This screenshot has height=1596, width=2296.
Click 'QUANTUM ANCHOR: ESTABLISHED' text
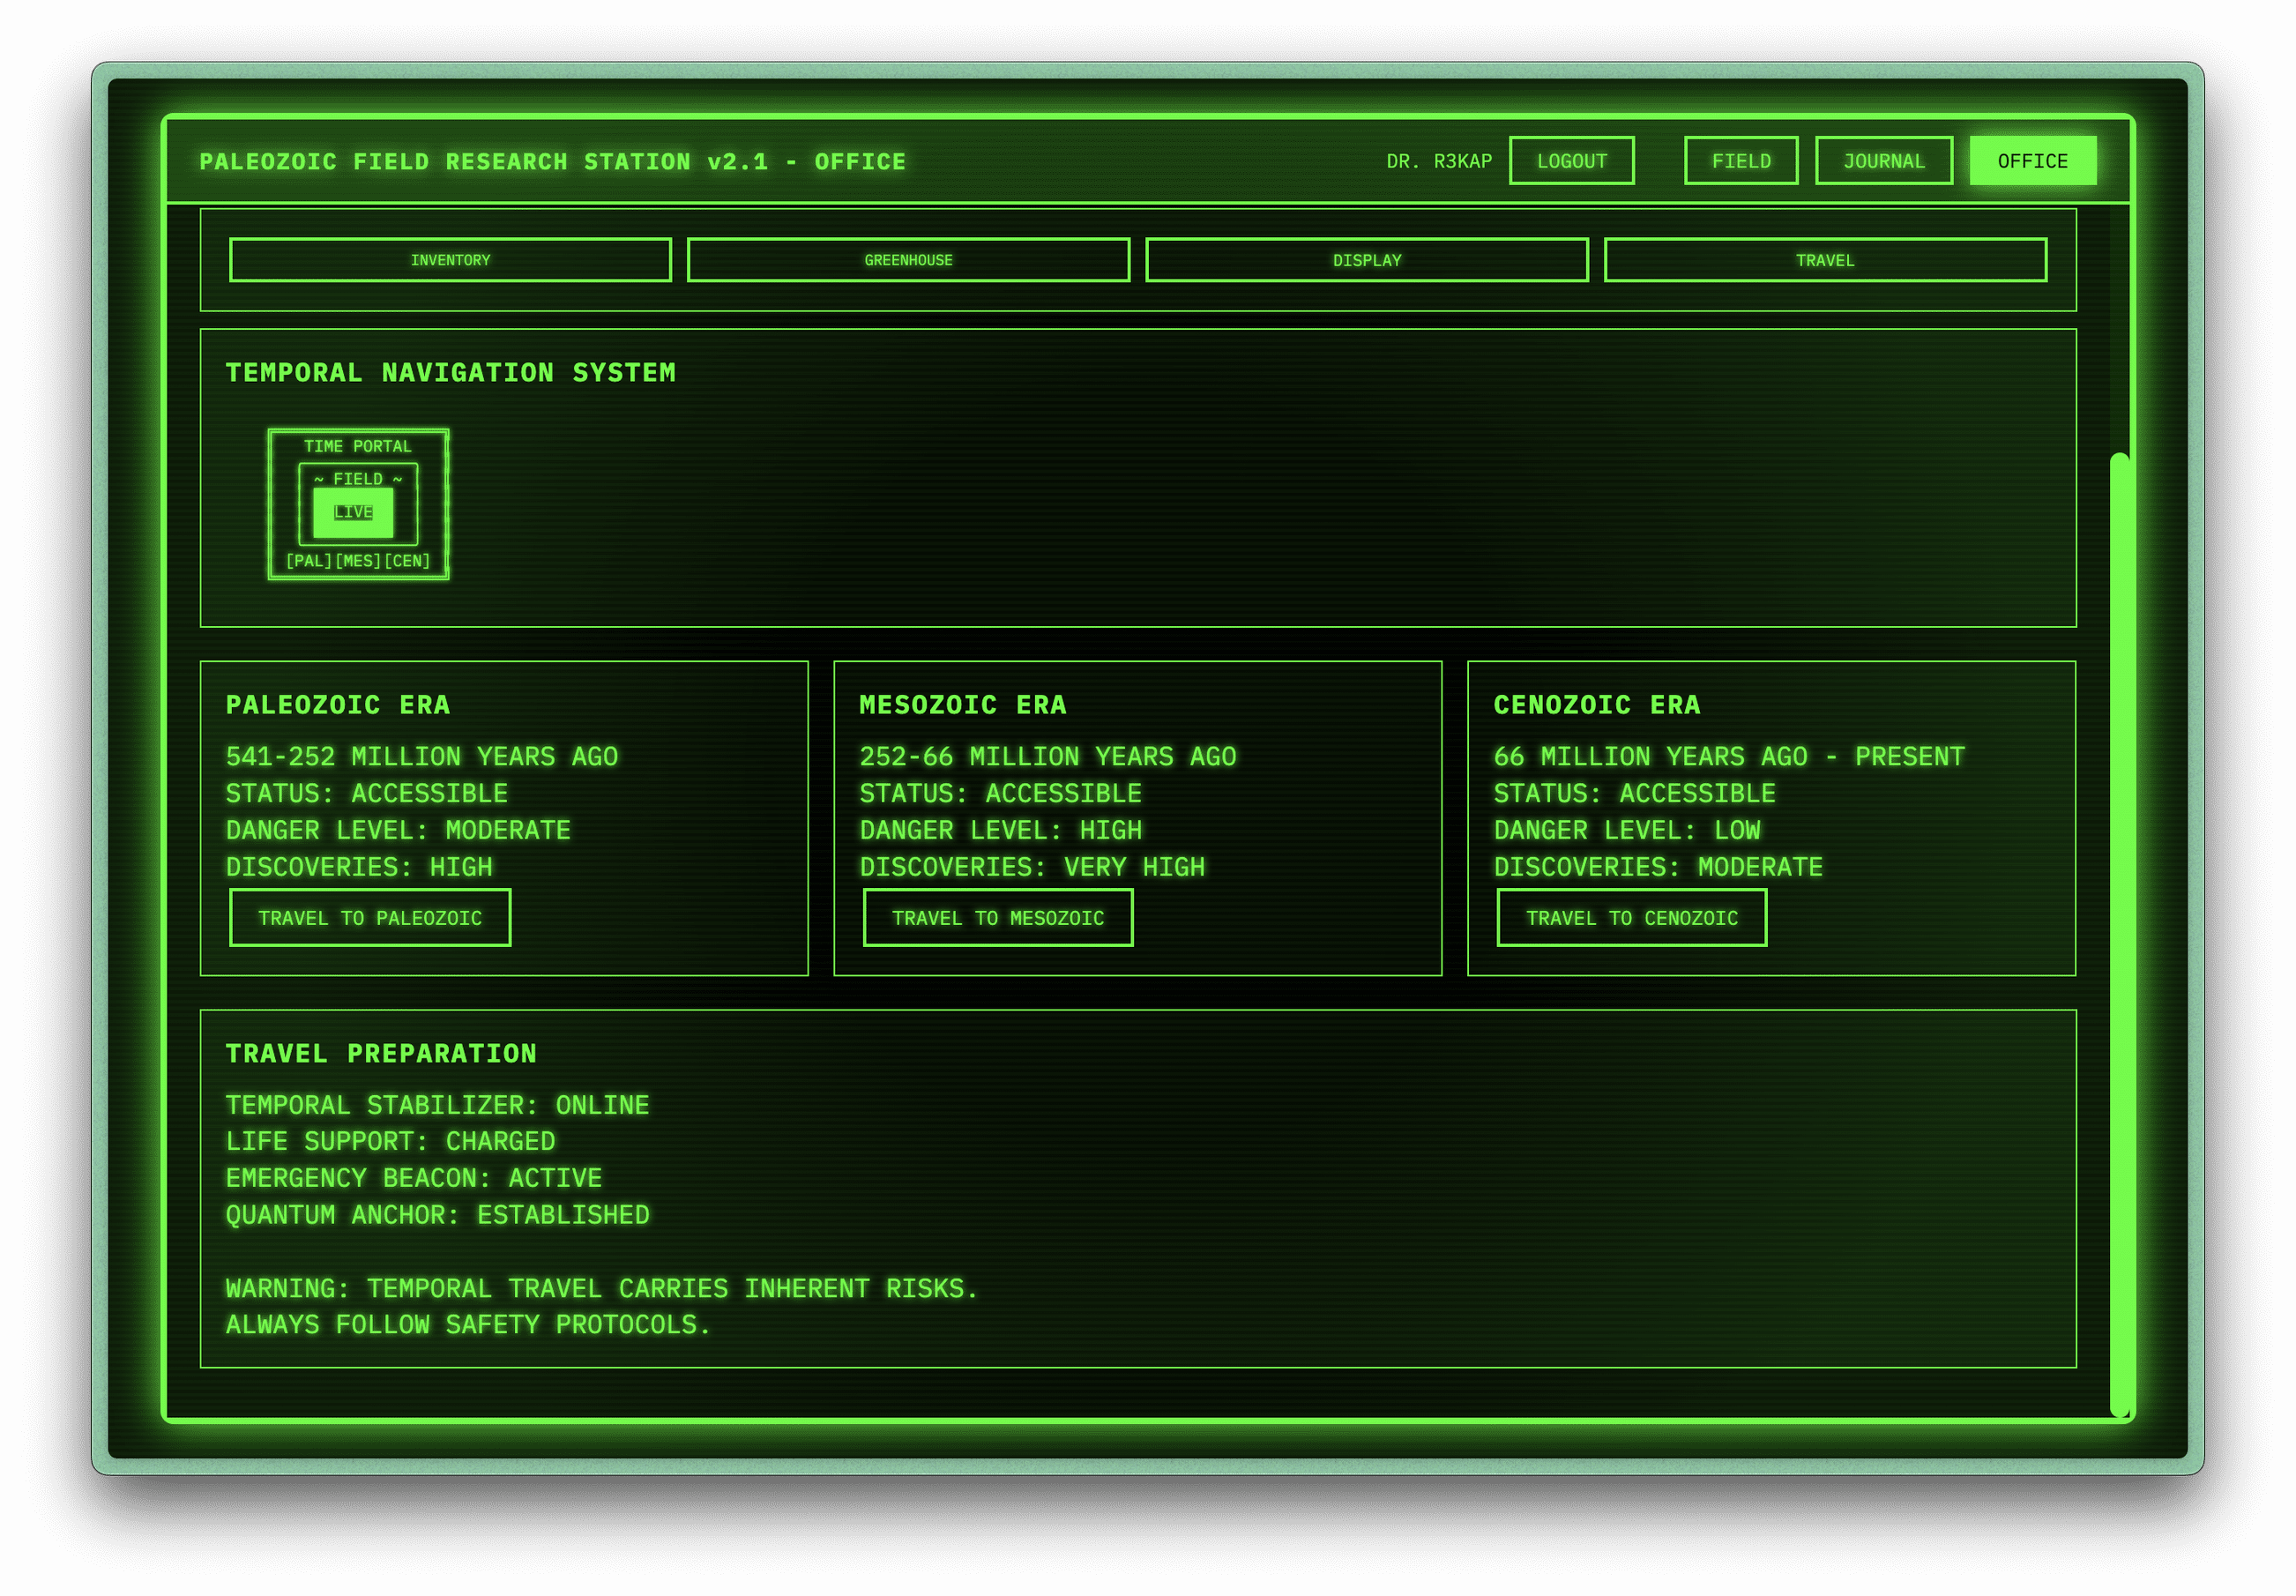pyautogui.click(x=437, y=1215)
